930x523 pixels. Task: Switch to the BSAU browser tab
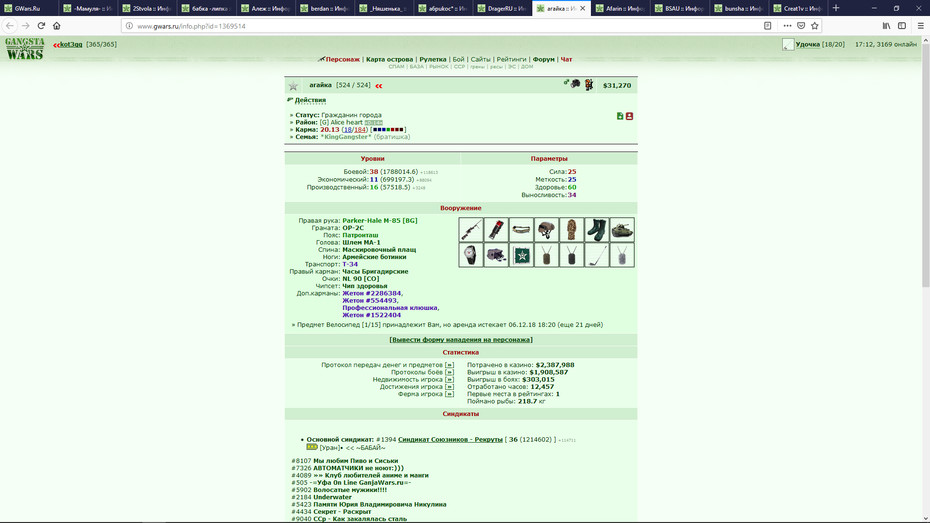point(680,8)
